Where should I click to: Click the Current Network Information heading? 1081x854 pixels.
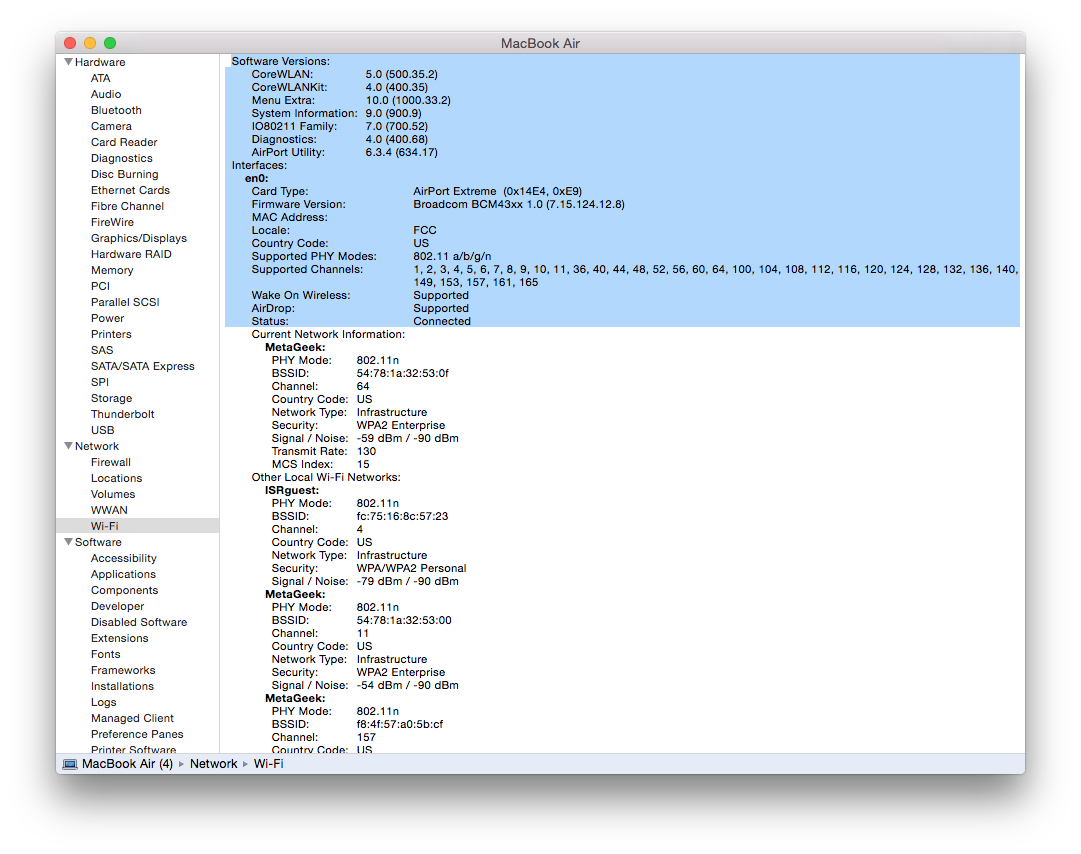click(x=328, y=334)
